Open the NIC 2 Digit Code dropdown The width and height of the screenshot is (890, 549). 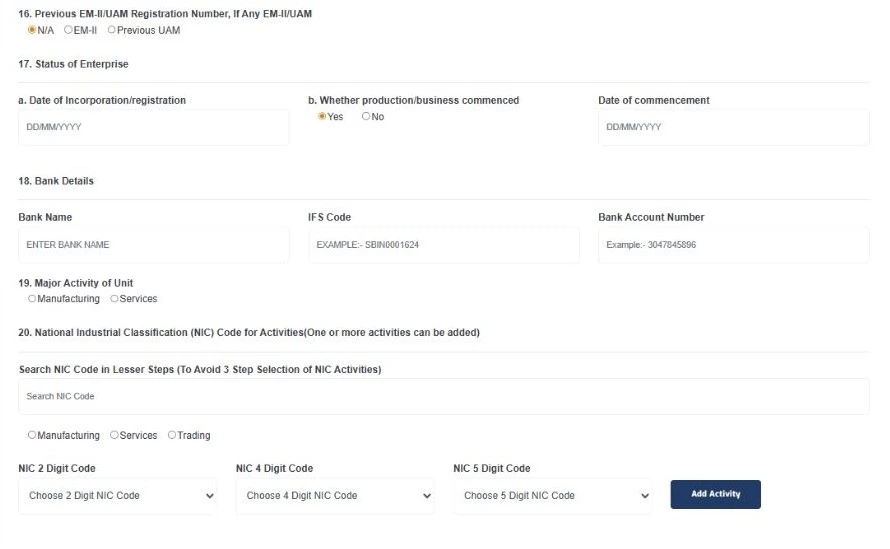click(x=117, y=496)
